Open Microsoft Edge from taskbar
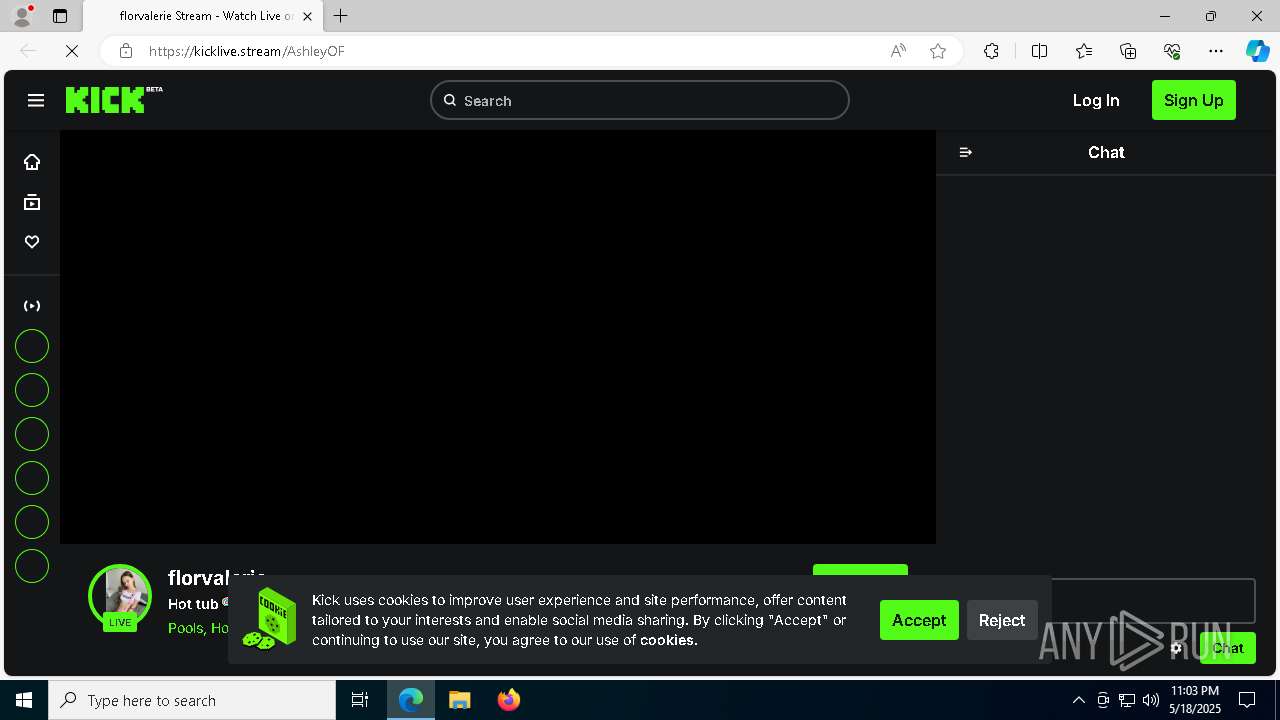1280x720 pixels. (x=411, y=700)
